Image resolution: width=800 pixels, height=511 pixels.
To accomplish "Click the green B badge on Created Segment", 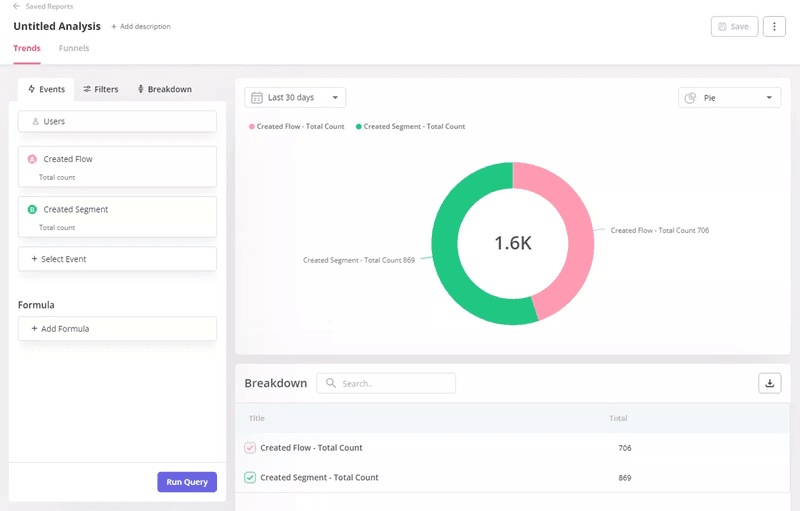I will (32, 210).
